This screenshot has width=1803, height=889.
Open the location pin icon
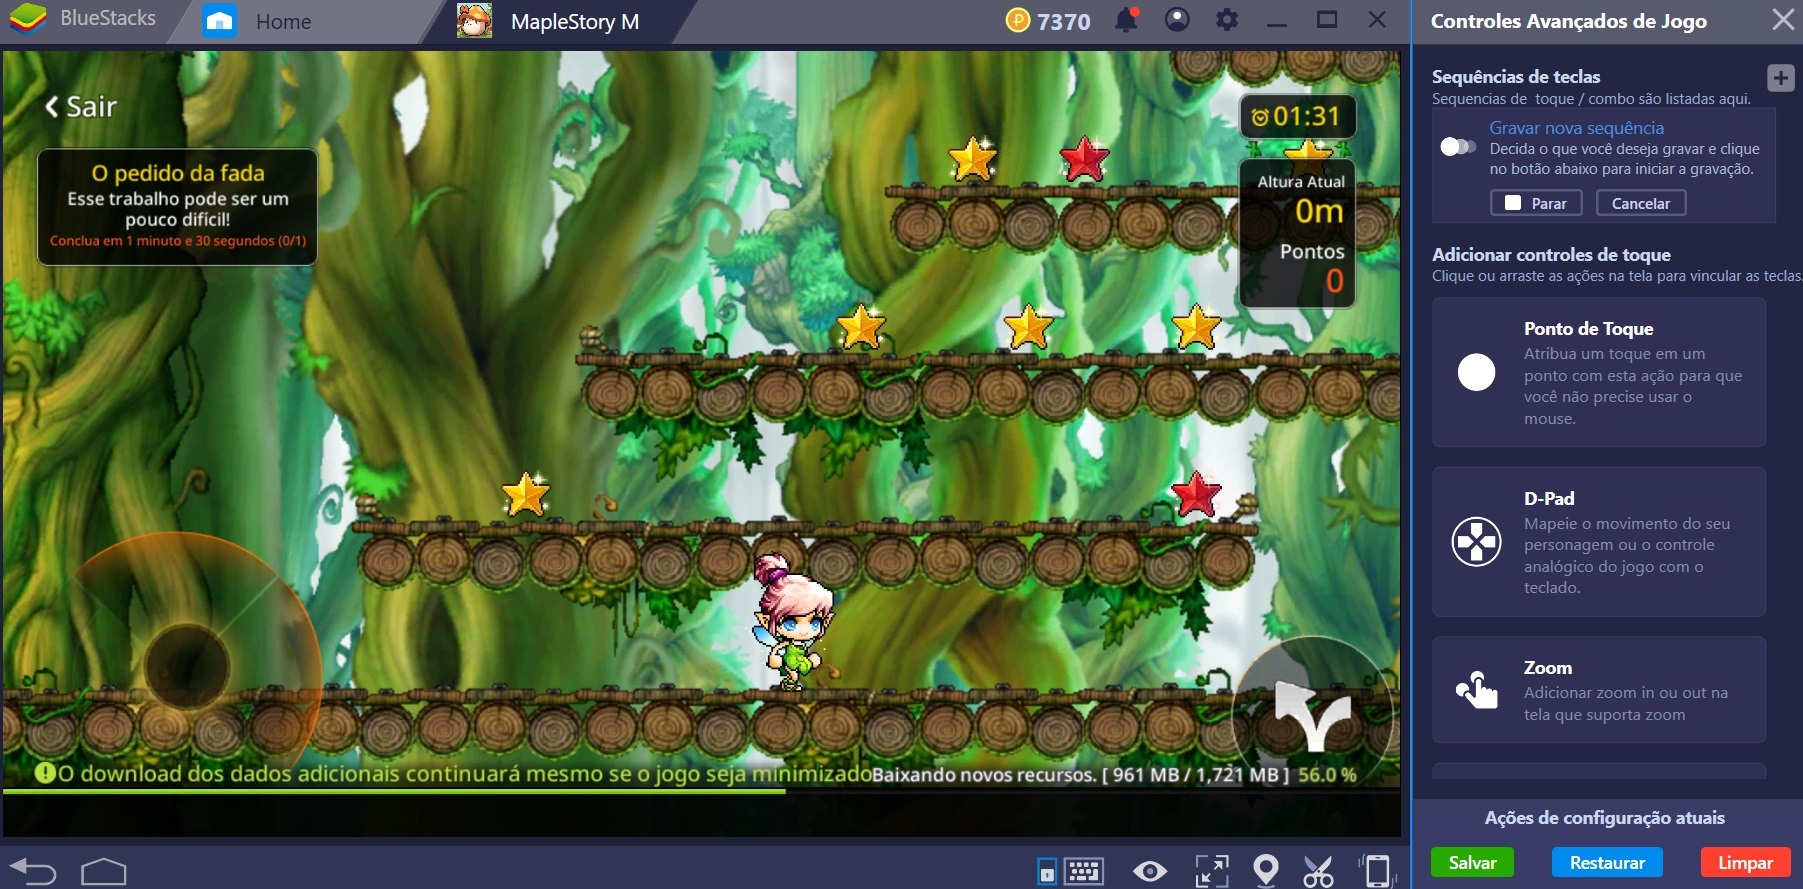[x=1266, y=870]
